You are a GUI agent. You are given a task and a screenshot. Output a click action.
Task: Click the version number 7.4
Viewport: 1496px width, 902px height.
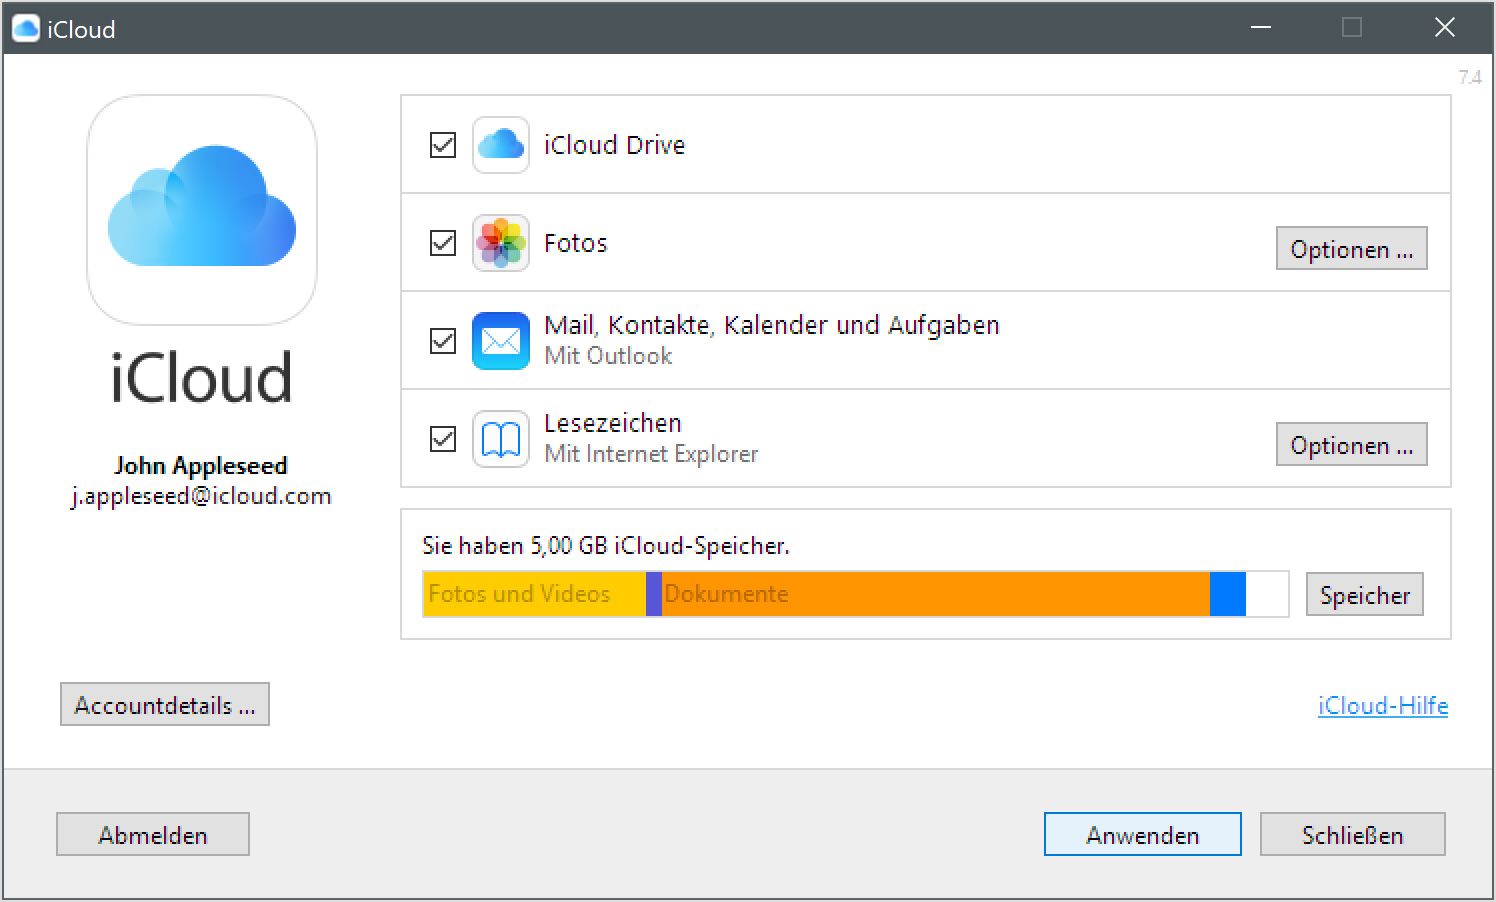pyautogui.click(x=1469, y=77)
